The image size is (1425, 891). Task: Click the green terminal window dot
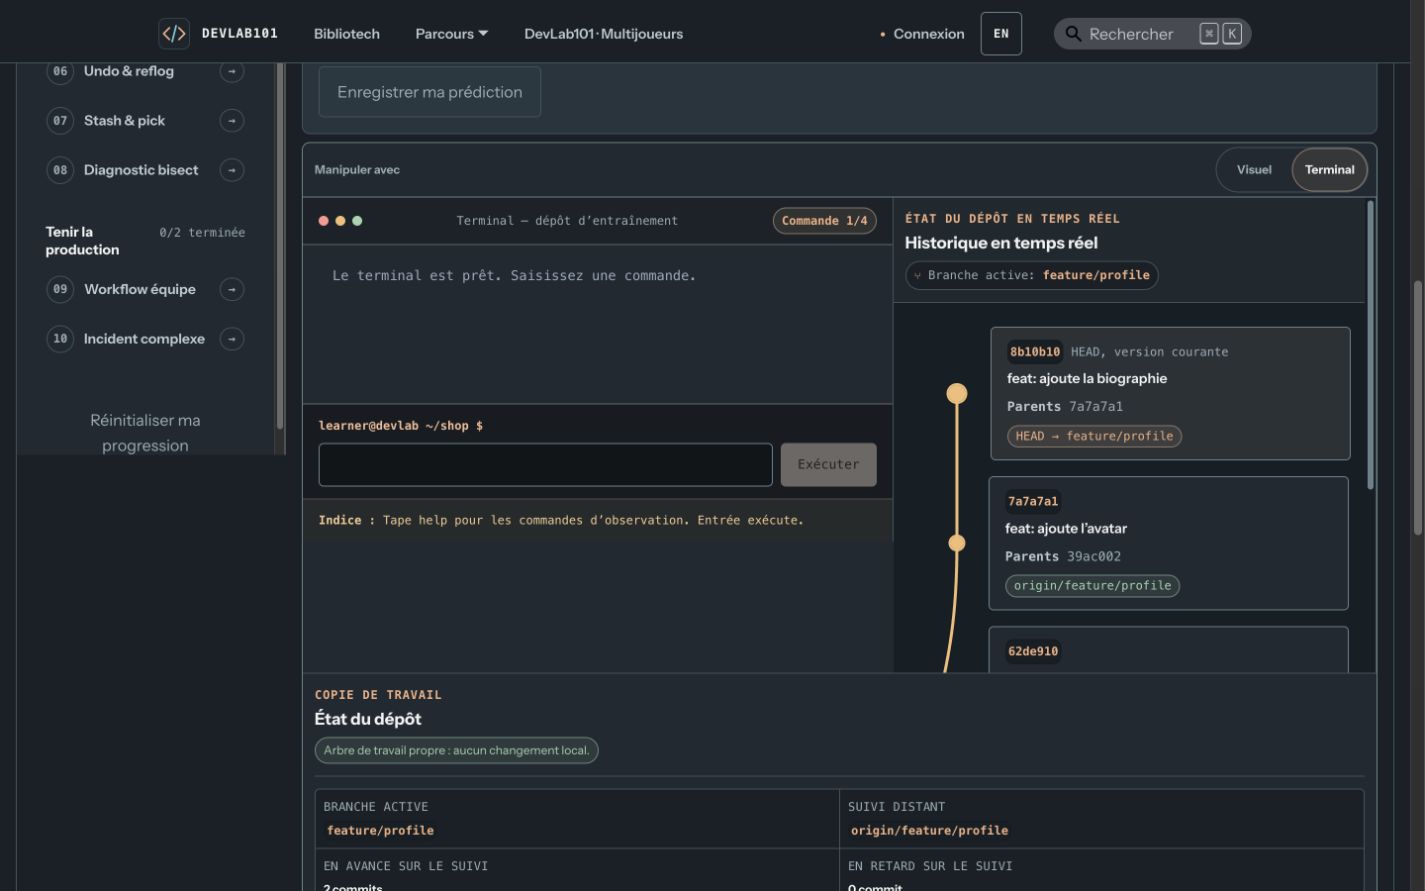click(357, 221)
